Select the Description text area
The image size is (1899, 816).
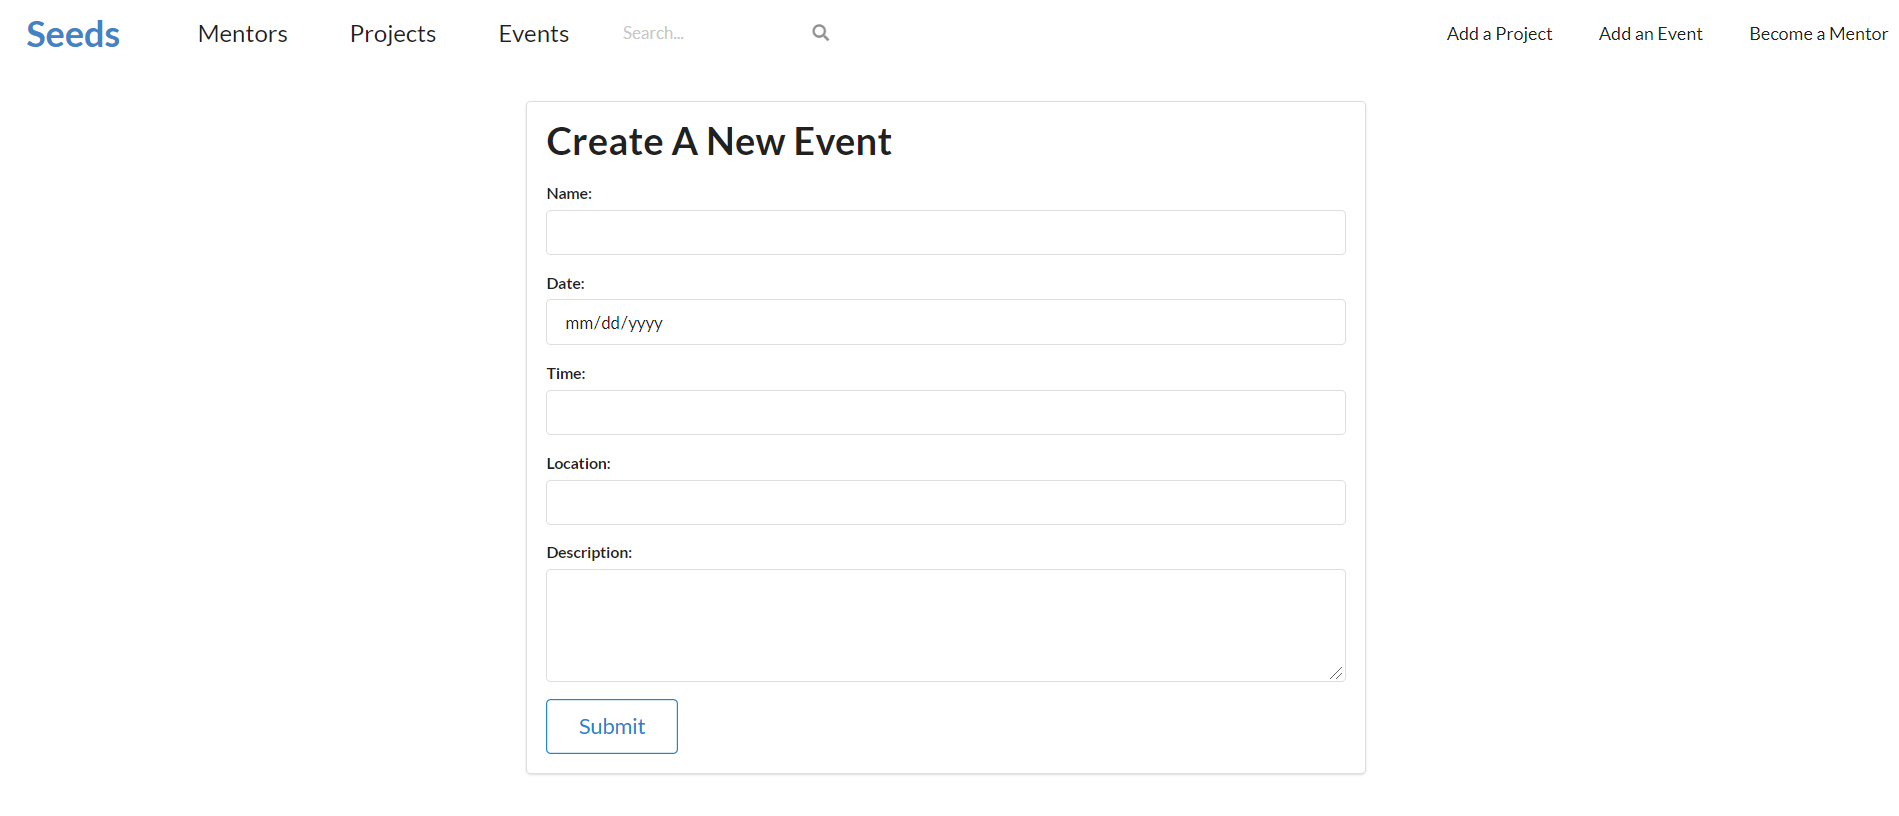click(x=946, y=625)
